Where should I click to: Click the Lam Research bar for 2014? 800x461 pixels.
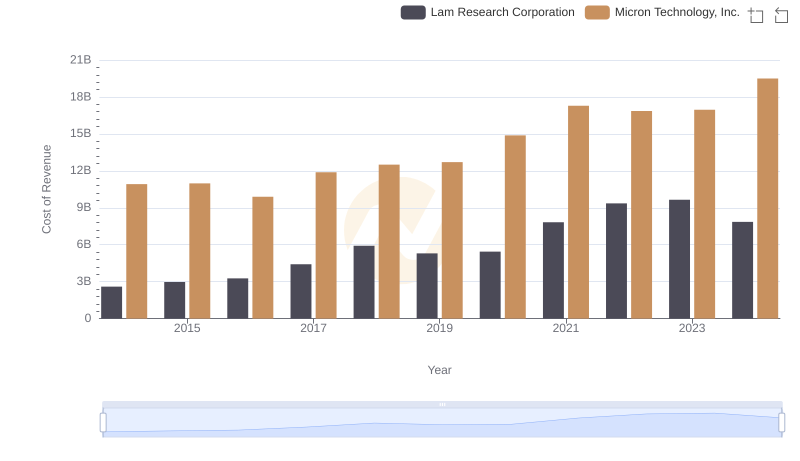pyautogui.click(x=111, y=302)
